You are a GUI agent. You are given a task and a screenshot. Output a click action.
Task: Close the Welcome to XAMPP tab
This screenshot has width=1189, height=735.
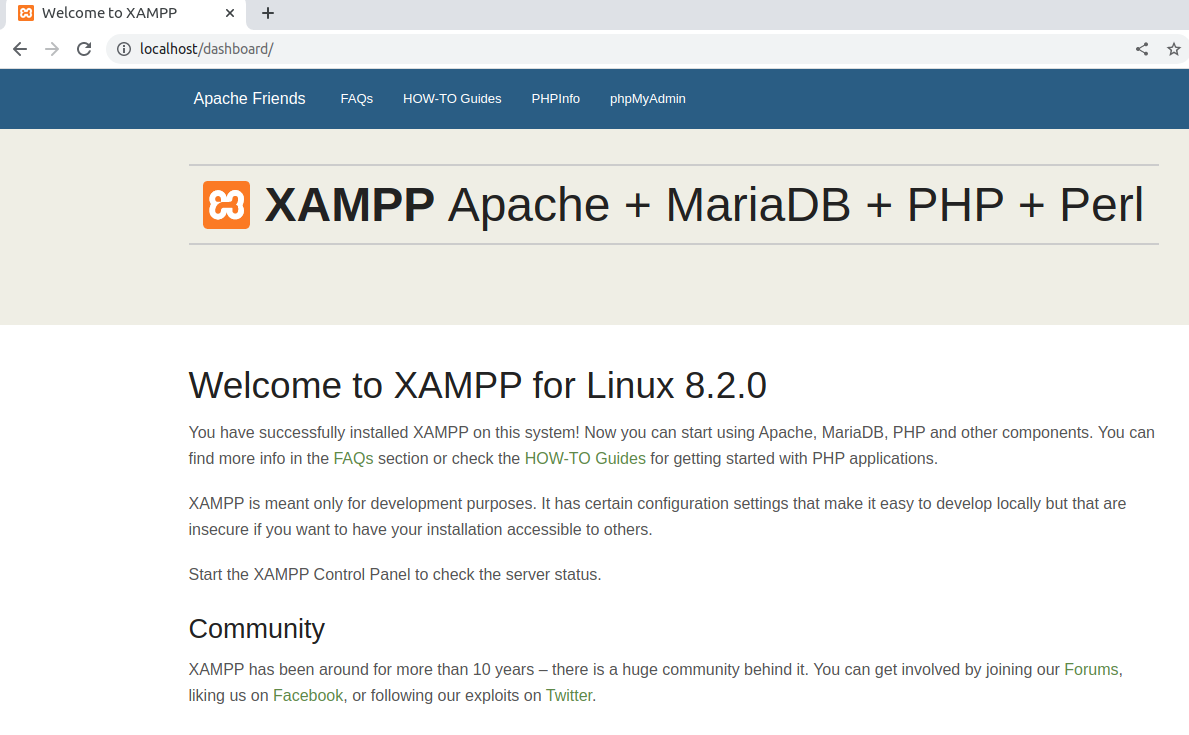point(230,13)
